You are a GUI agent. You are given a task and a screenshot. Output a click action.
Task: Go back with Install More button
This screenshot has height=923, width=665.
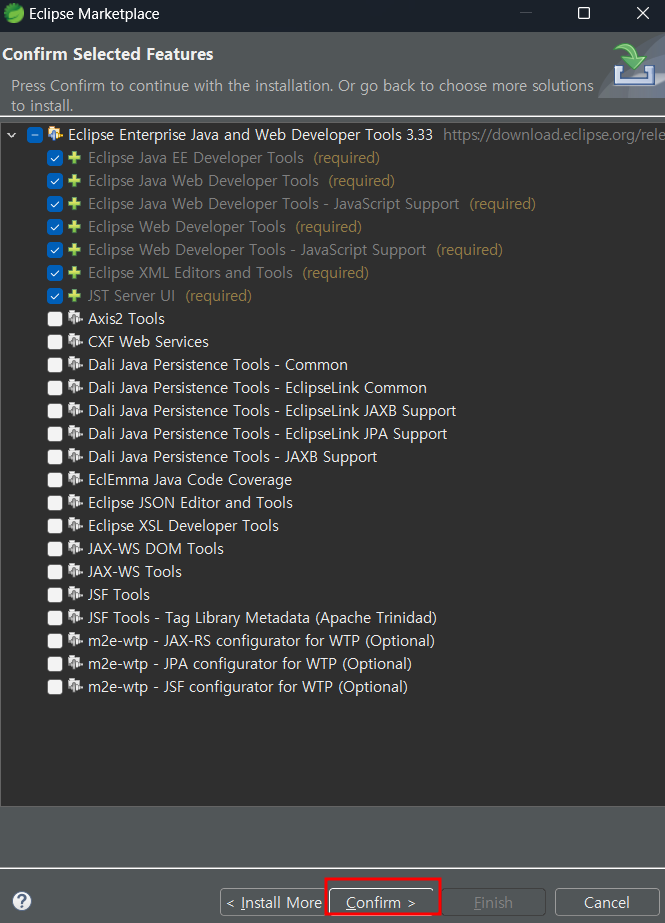tap(274, 902)
